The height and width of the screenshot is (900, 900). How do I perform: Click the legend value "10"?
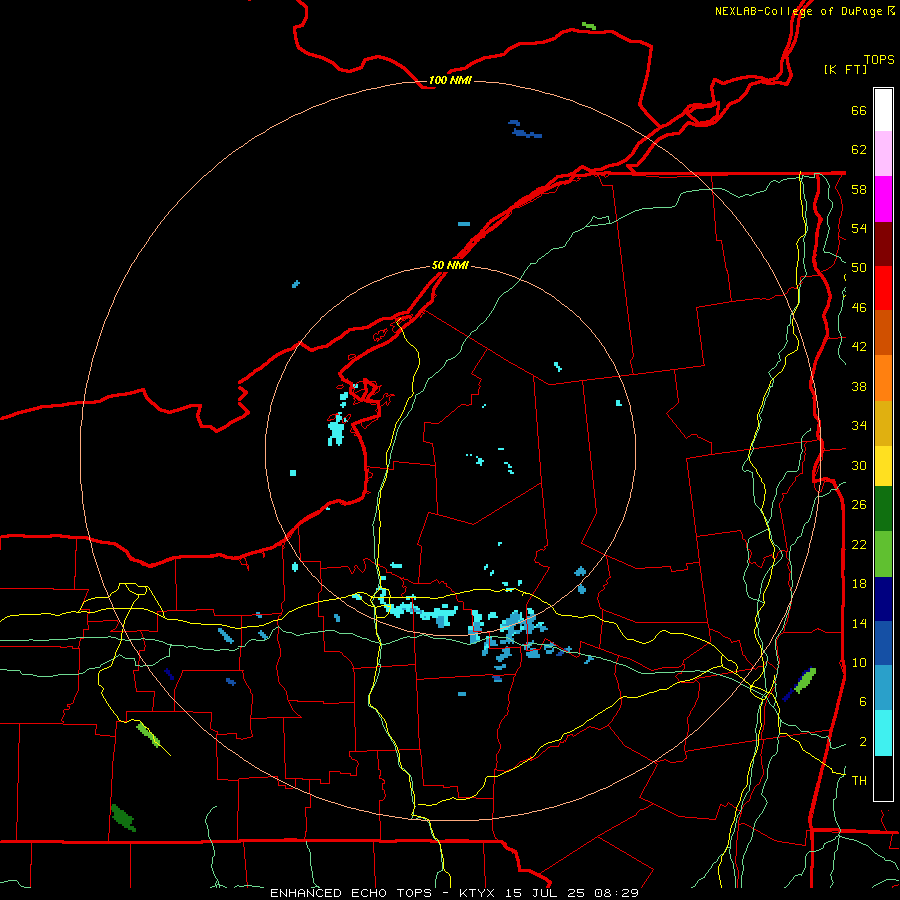(x=859, y=663)
